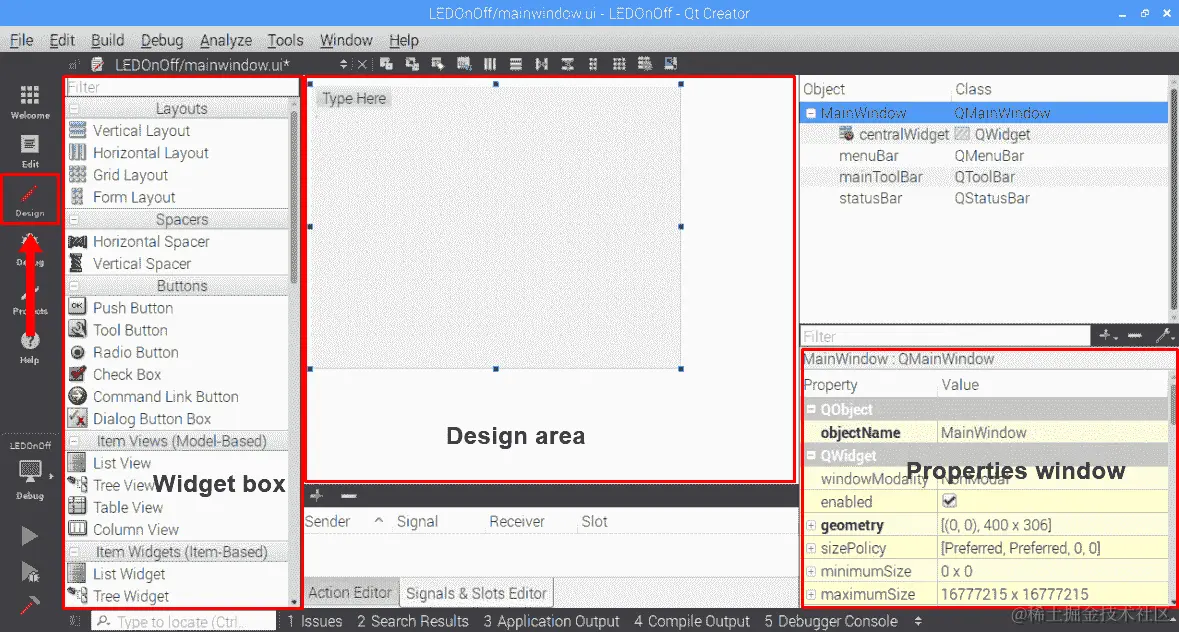Switch to Action Editor tab
The image size is (1179, 632).
click(350, 593)
